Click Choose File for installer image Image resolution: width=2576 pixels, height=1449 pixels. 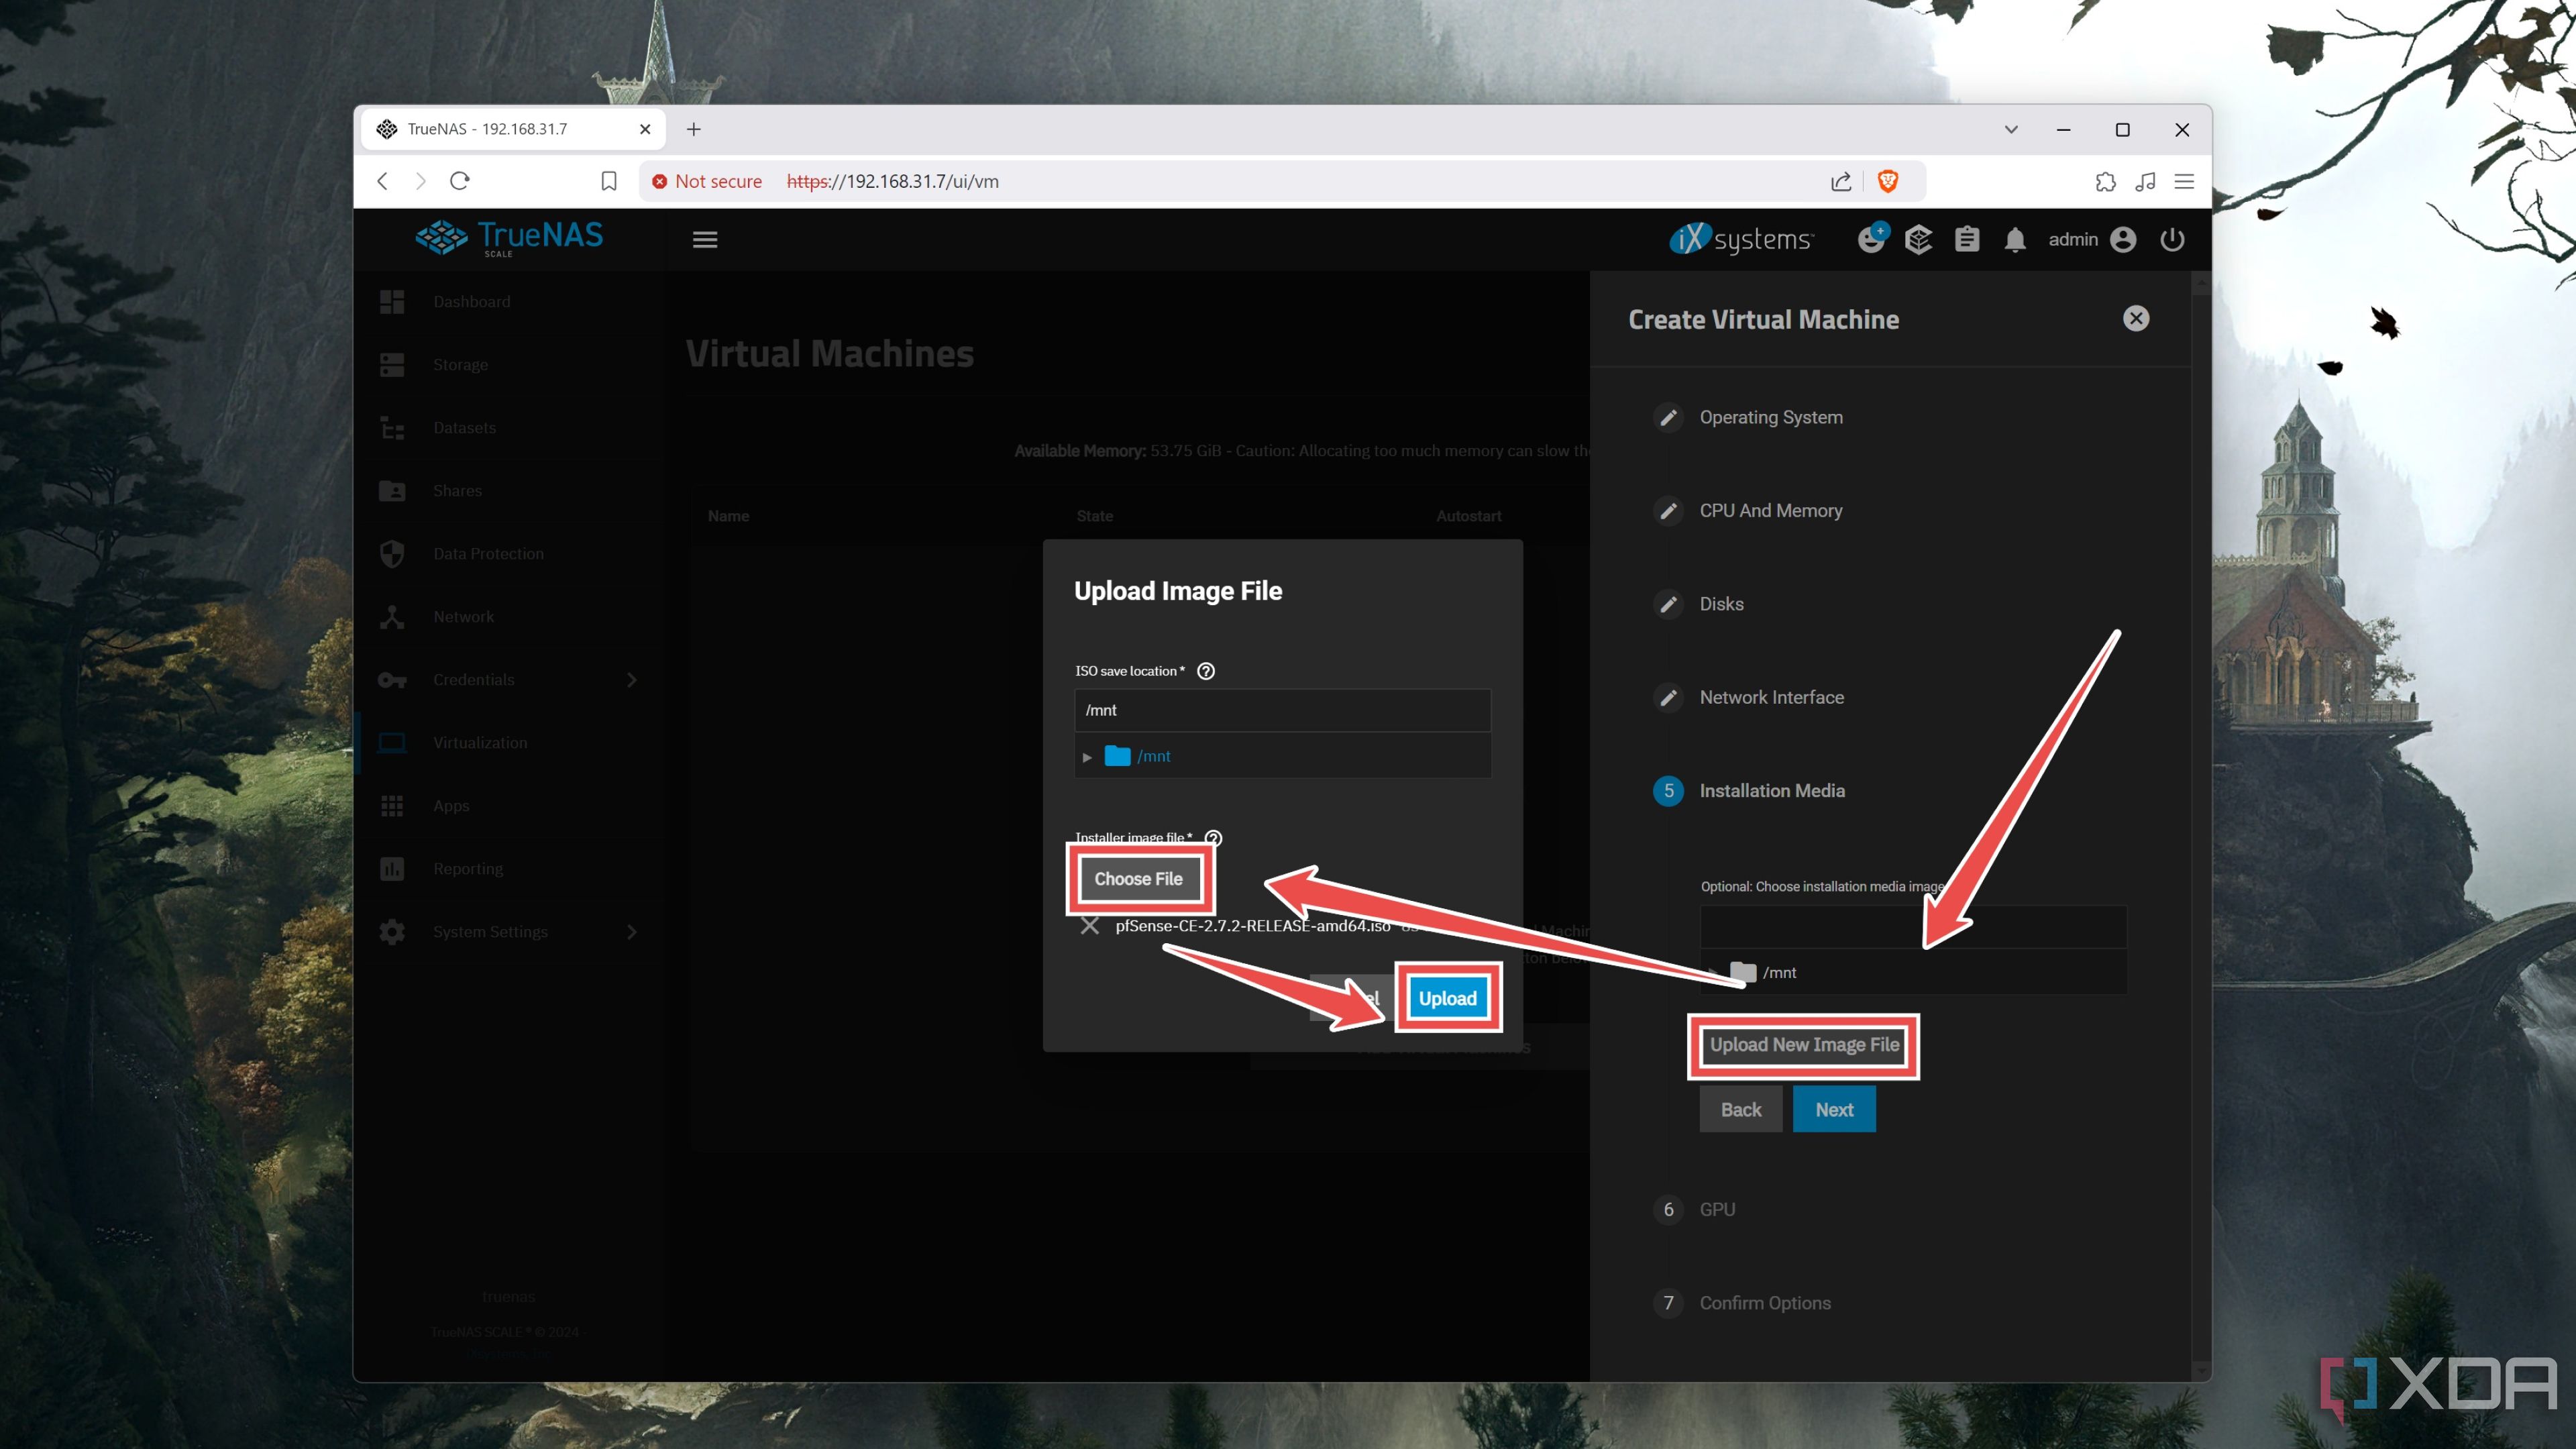1138,877
